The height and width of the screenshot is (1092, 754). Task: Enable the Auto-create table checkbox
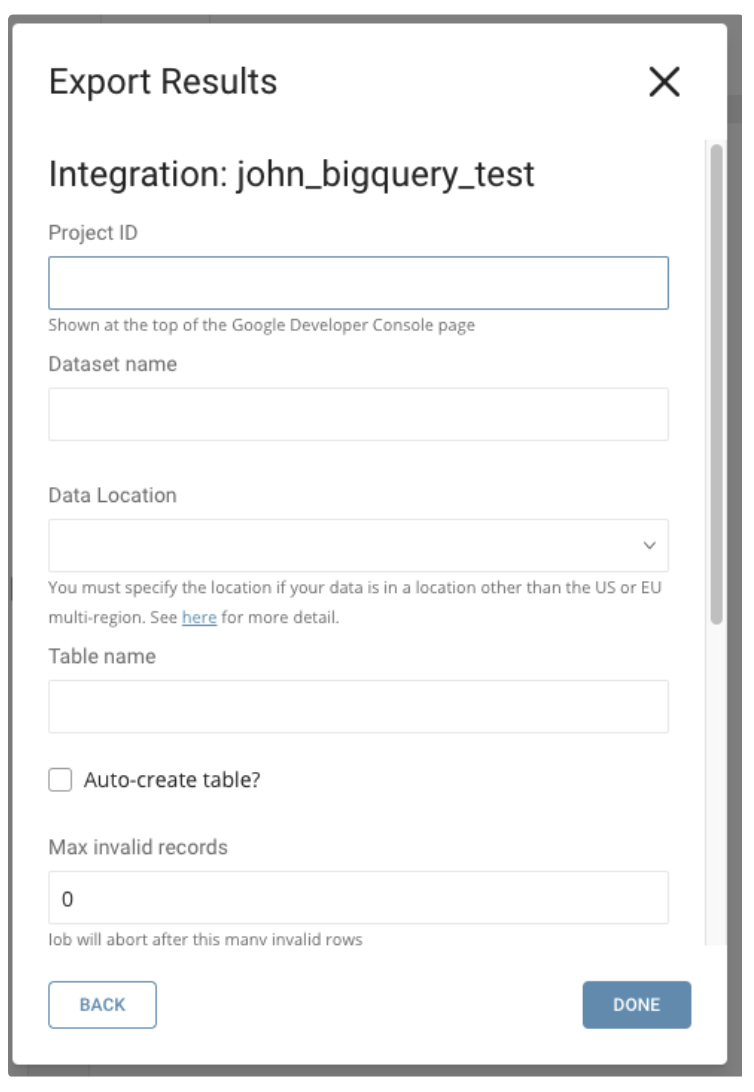click(x=61, y=780)
